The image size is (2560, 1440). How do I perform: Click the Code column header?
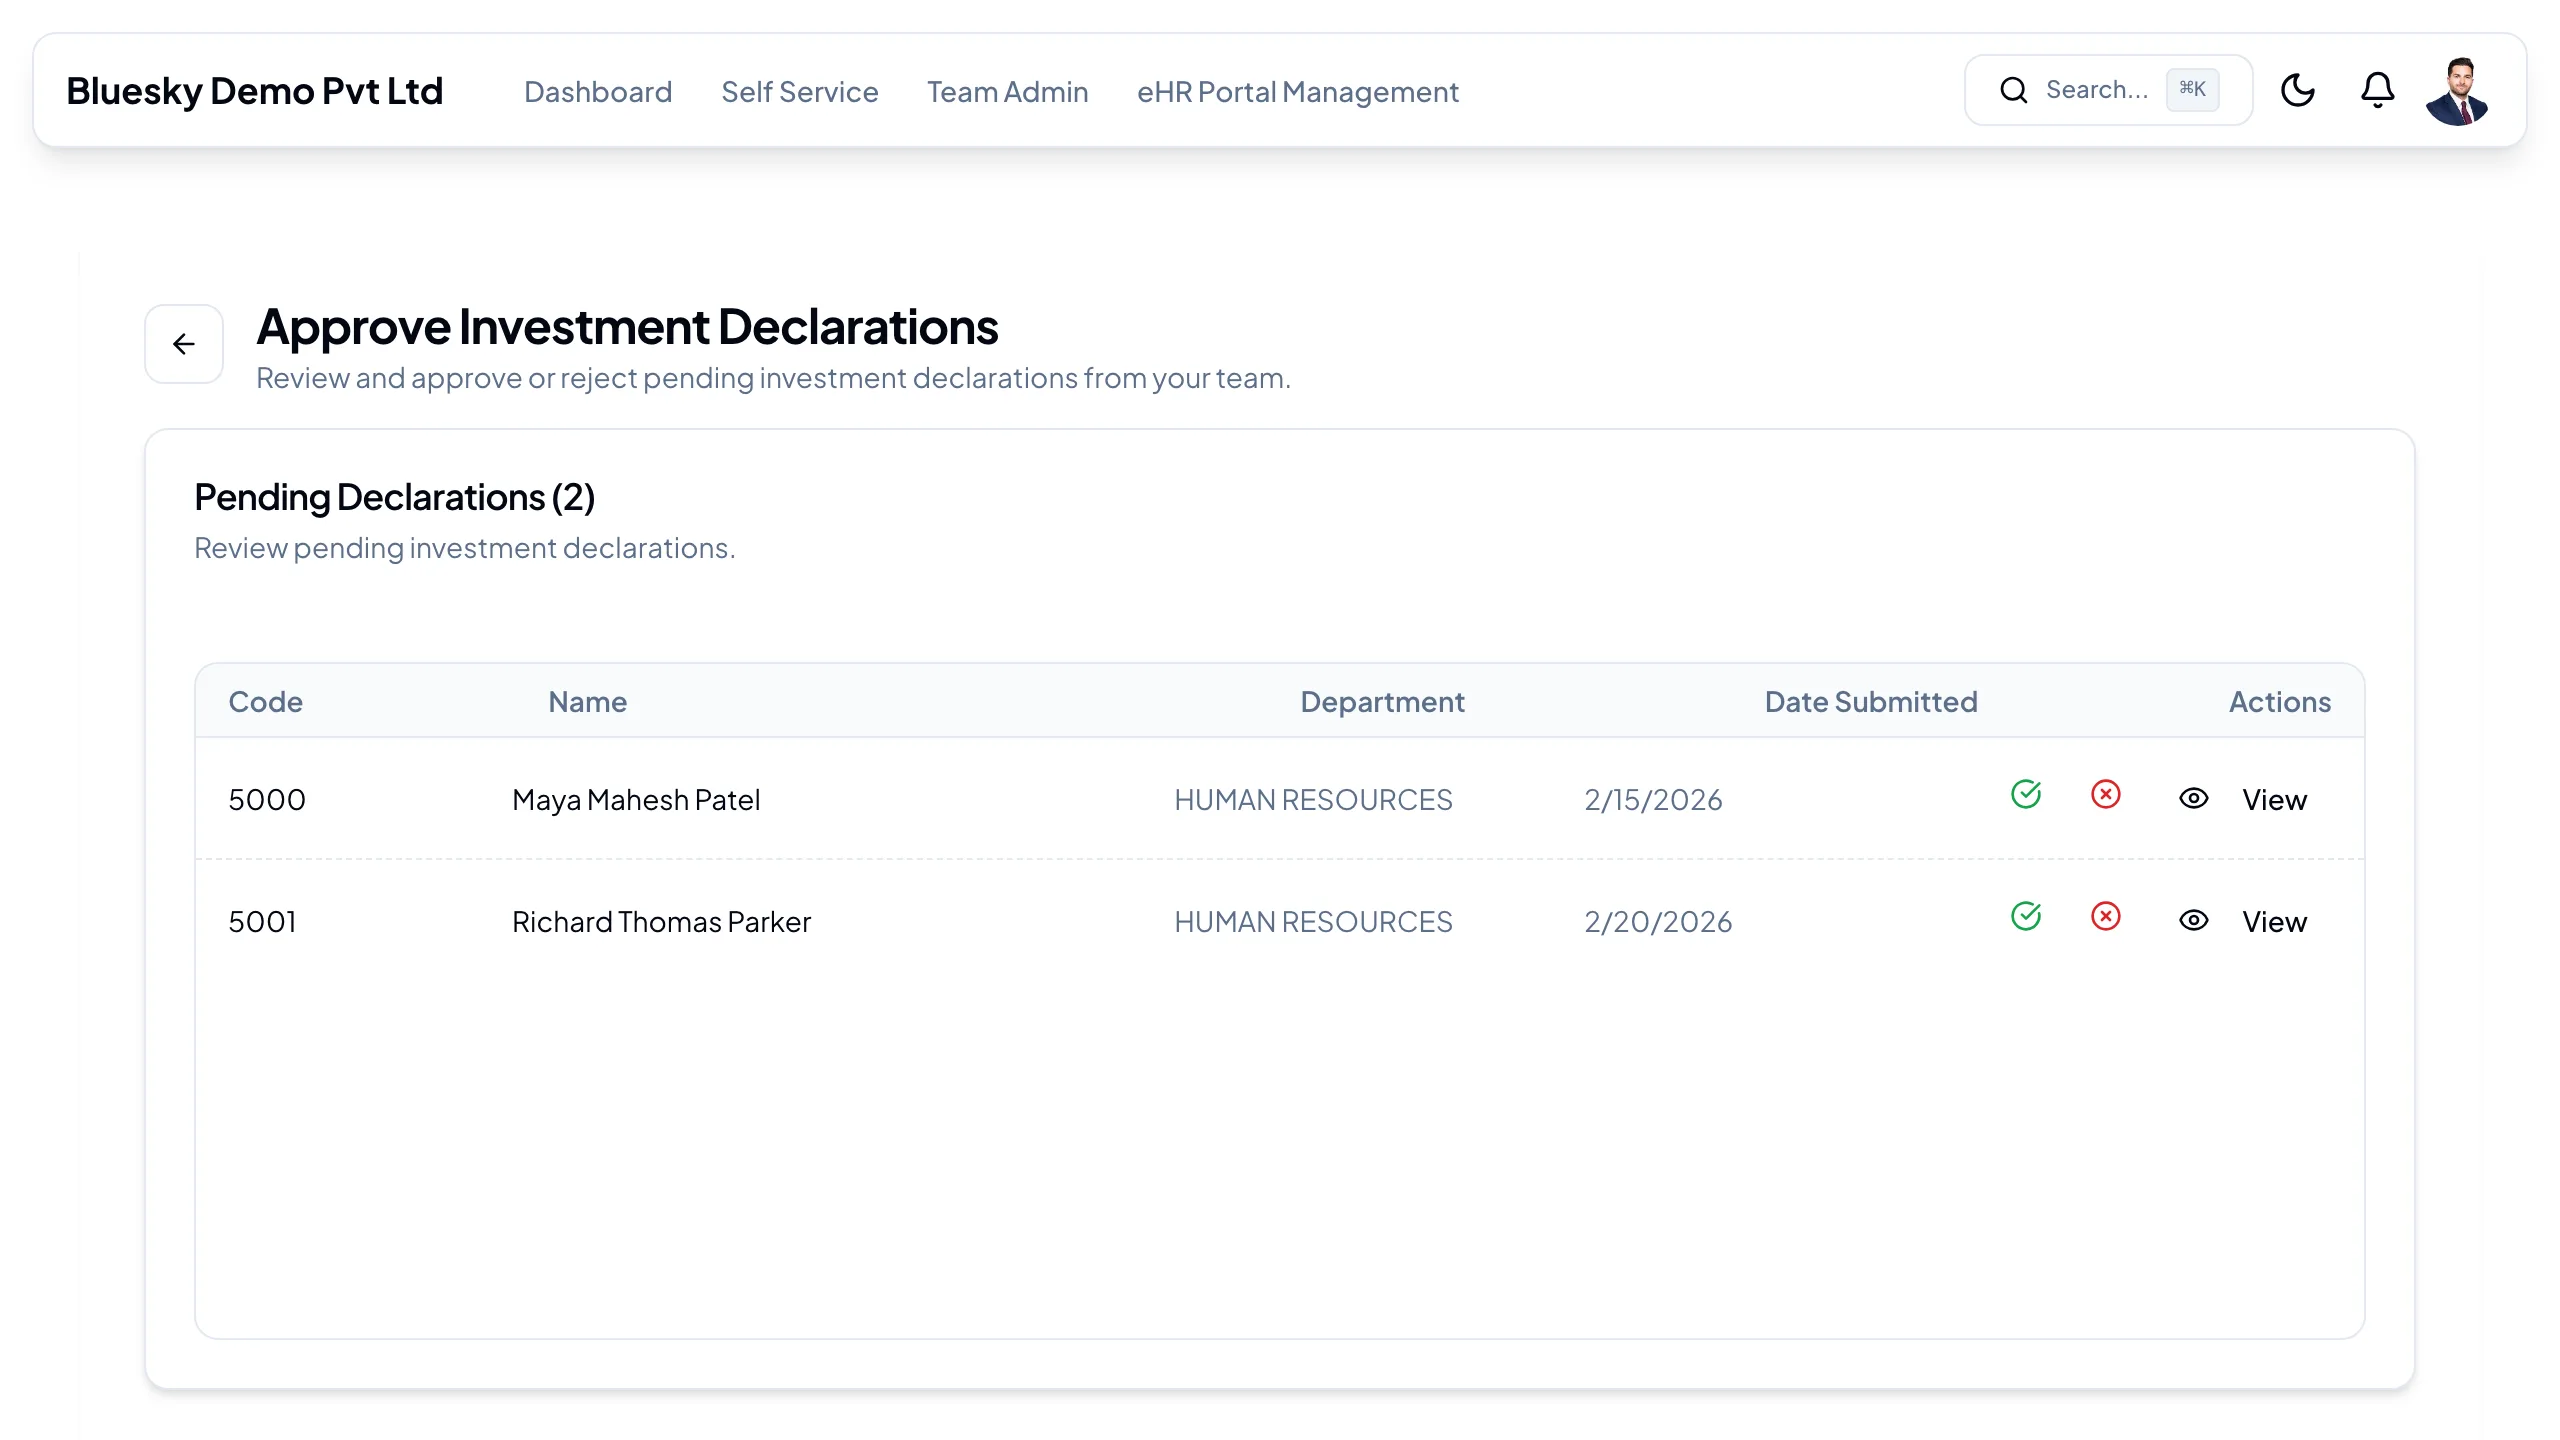(266, 702)
